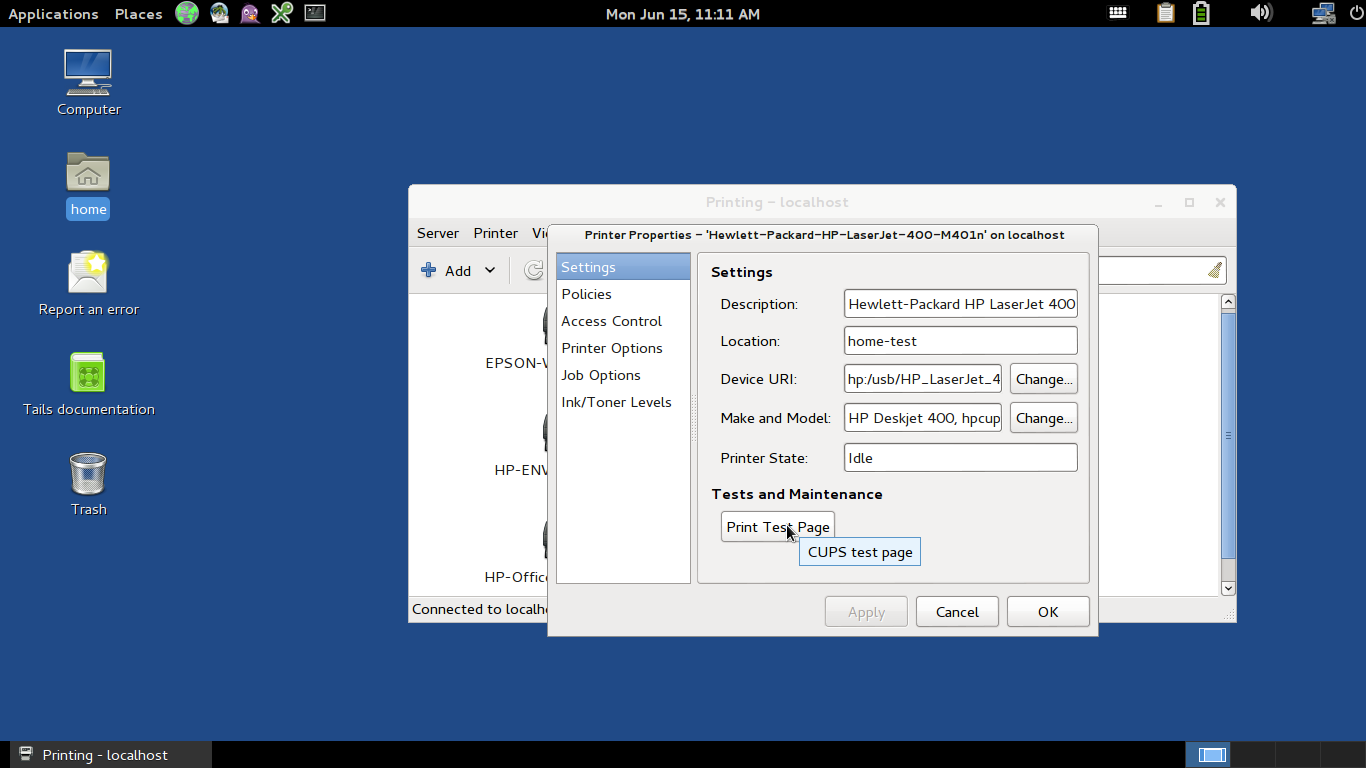
Task: Click the clock showing Mon Jun 15, 11:11 AM
Action: pos(683,14)
